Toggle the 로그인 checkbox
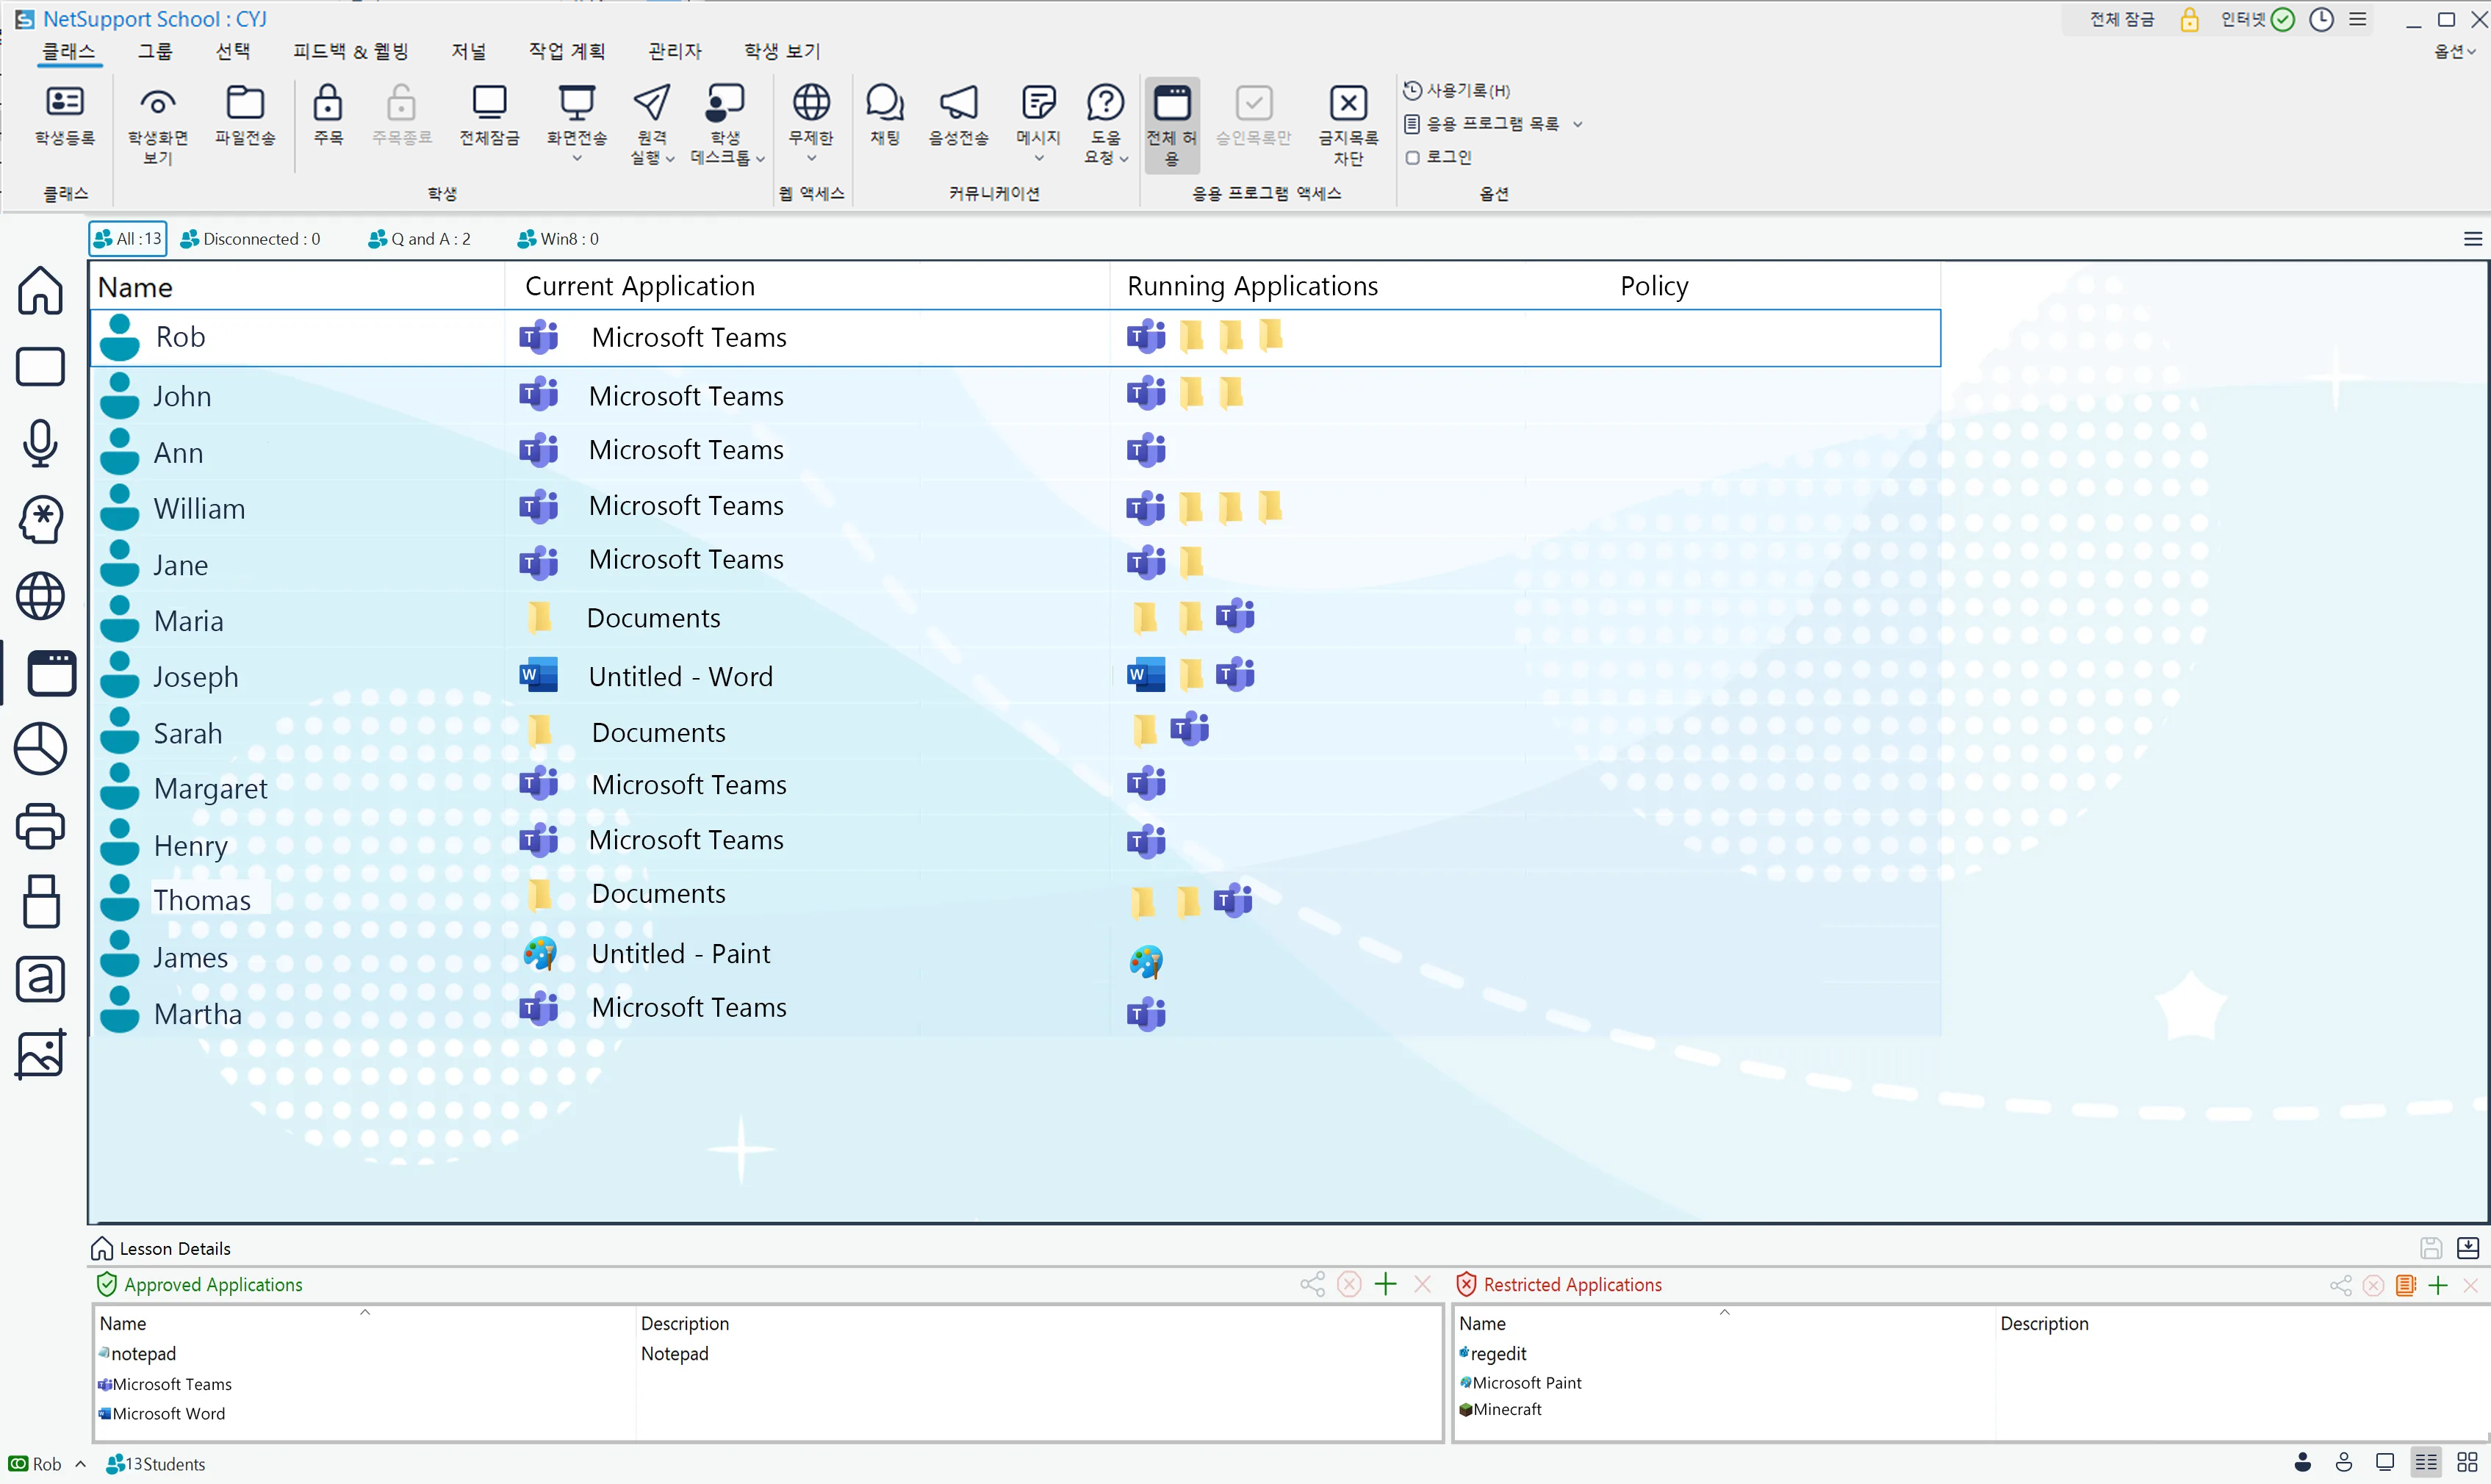The image size is (2491, 1484). 1412,157
